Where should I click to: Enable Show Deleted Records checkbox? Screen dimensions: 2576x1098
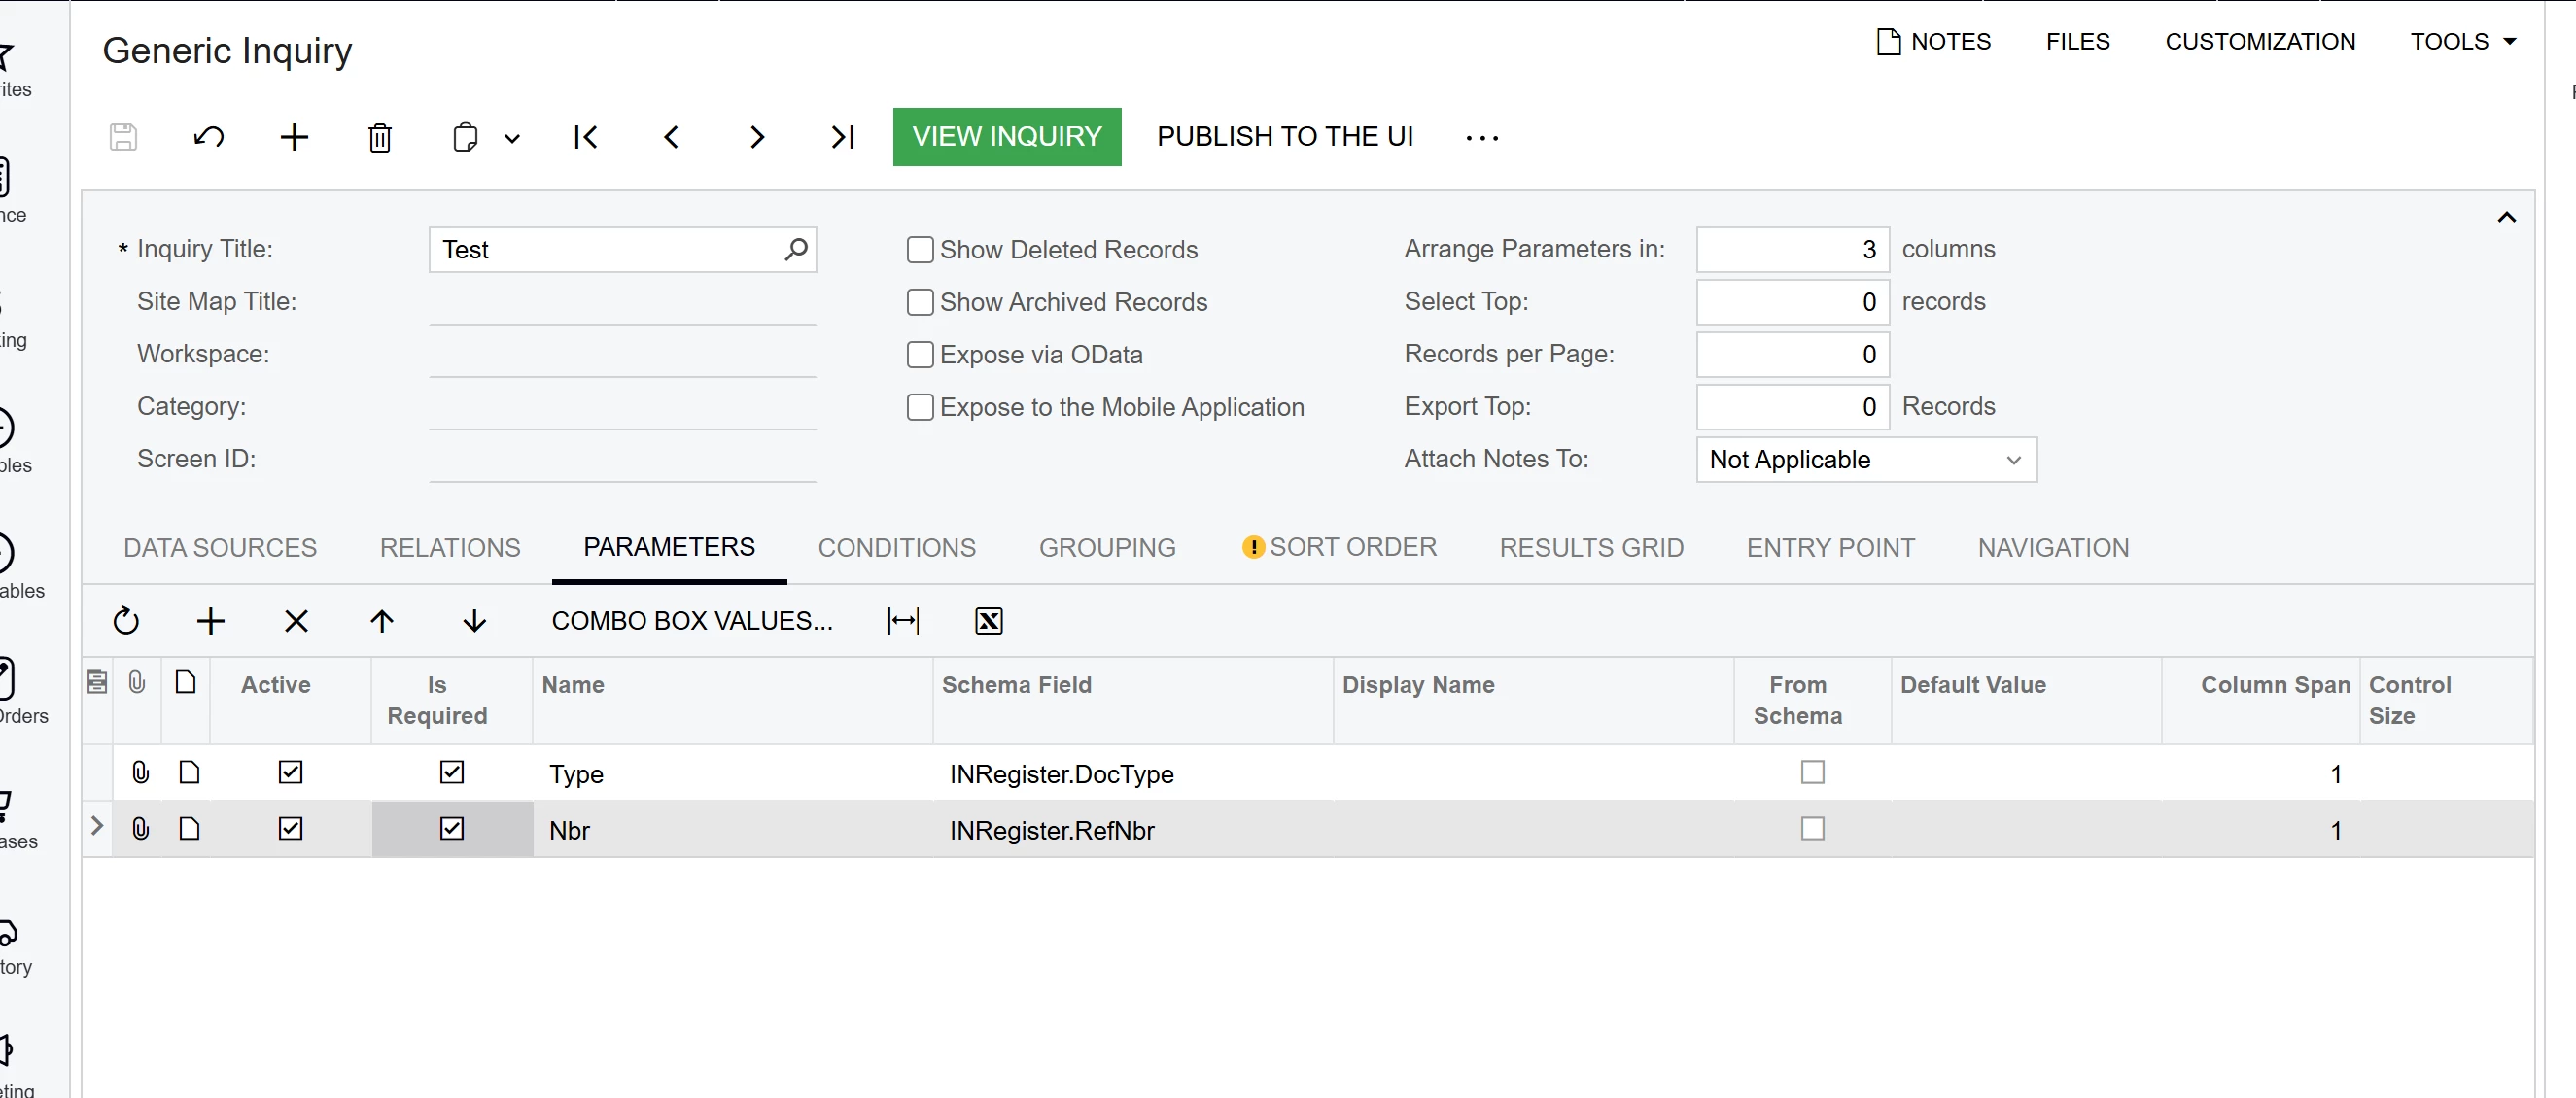coord(919,250)
